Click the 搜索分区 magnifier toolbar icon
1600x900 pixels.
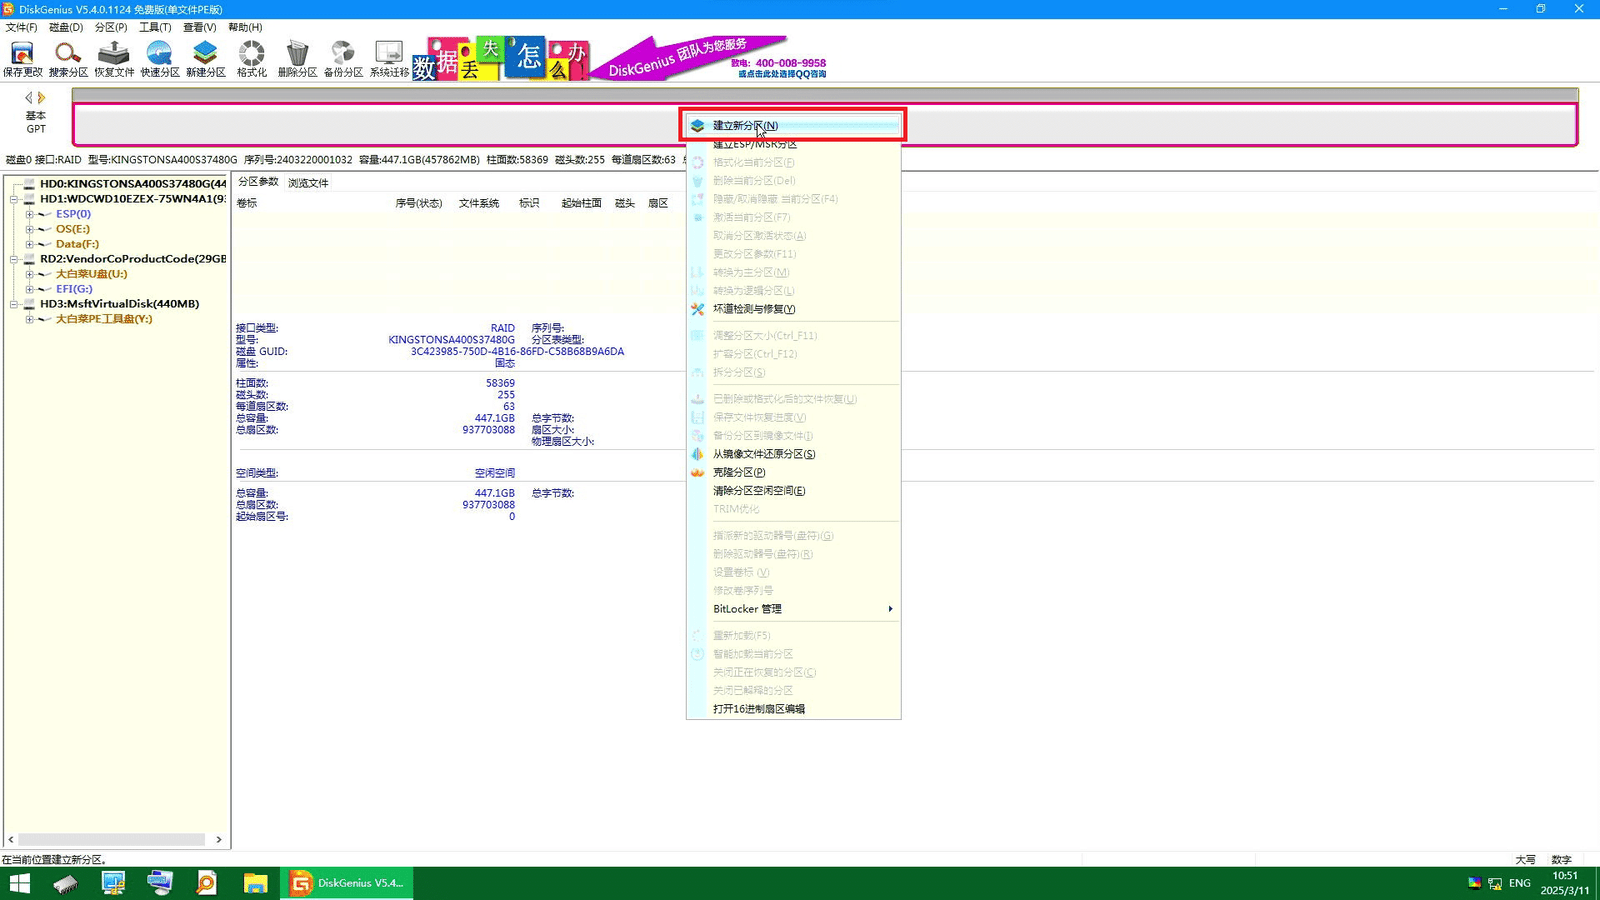pyautogui.click(x=68, y=59)
